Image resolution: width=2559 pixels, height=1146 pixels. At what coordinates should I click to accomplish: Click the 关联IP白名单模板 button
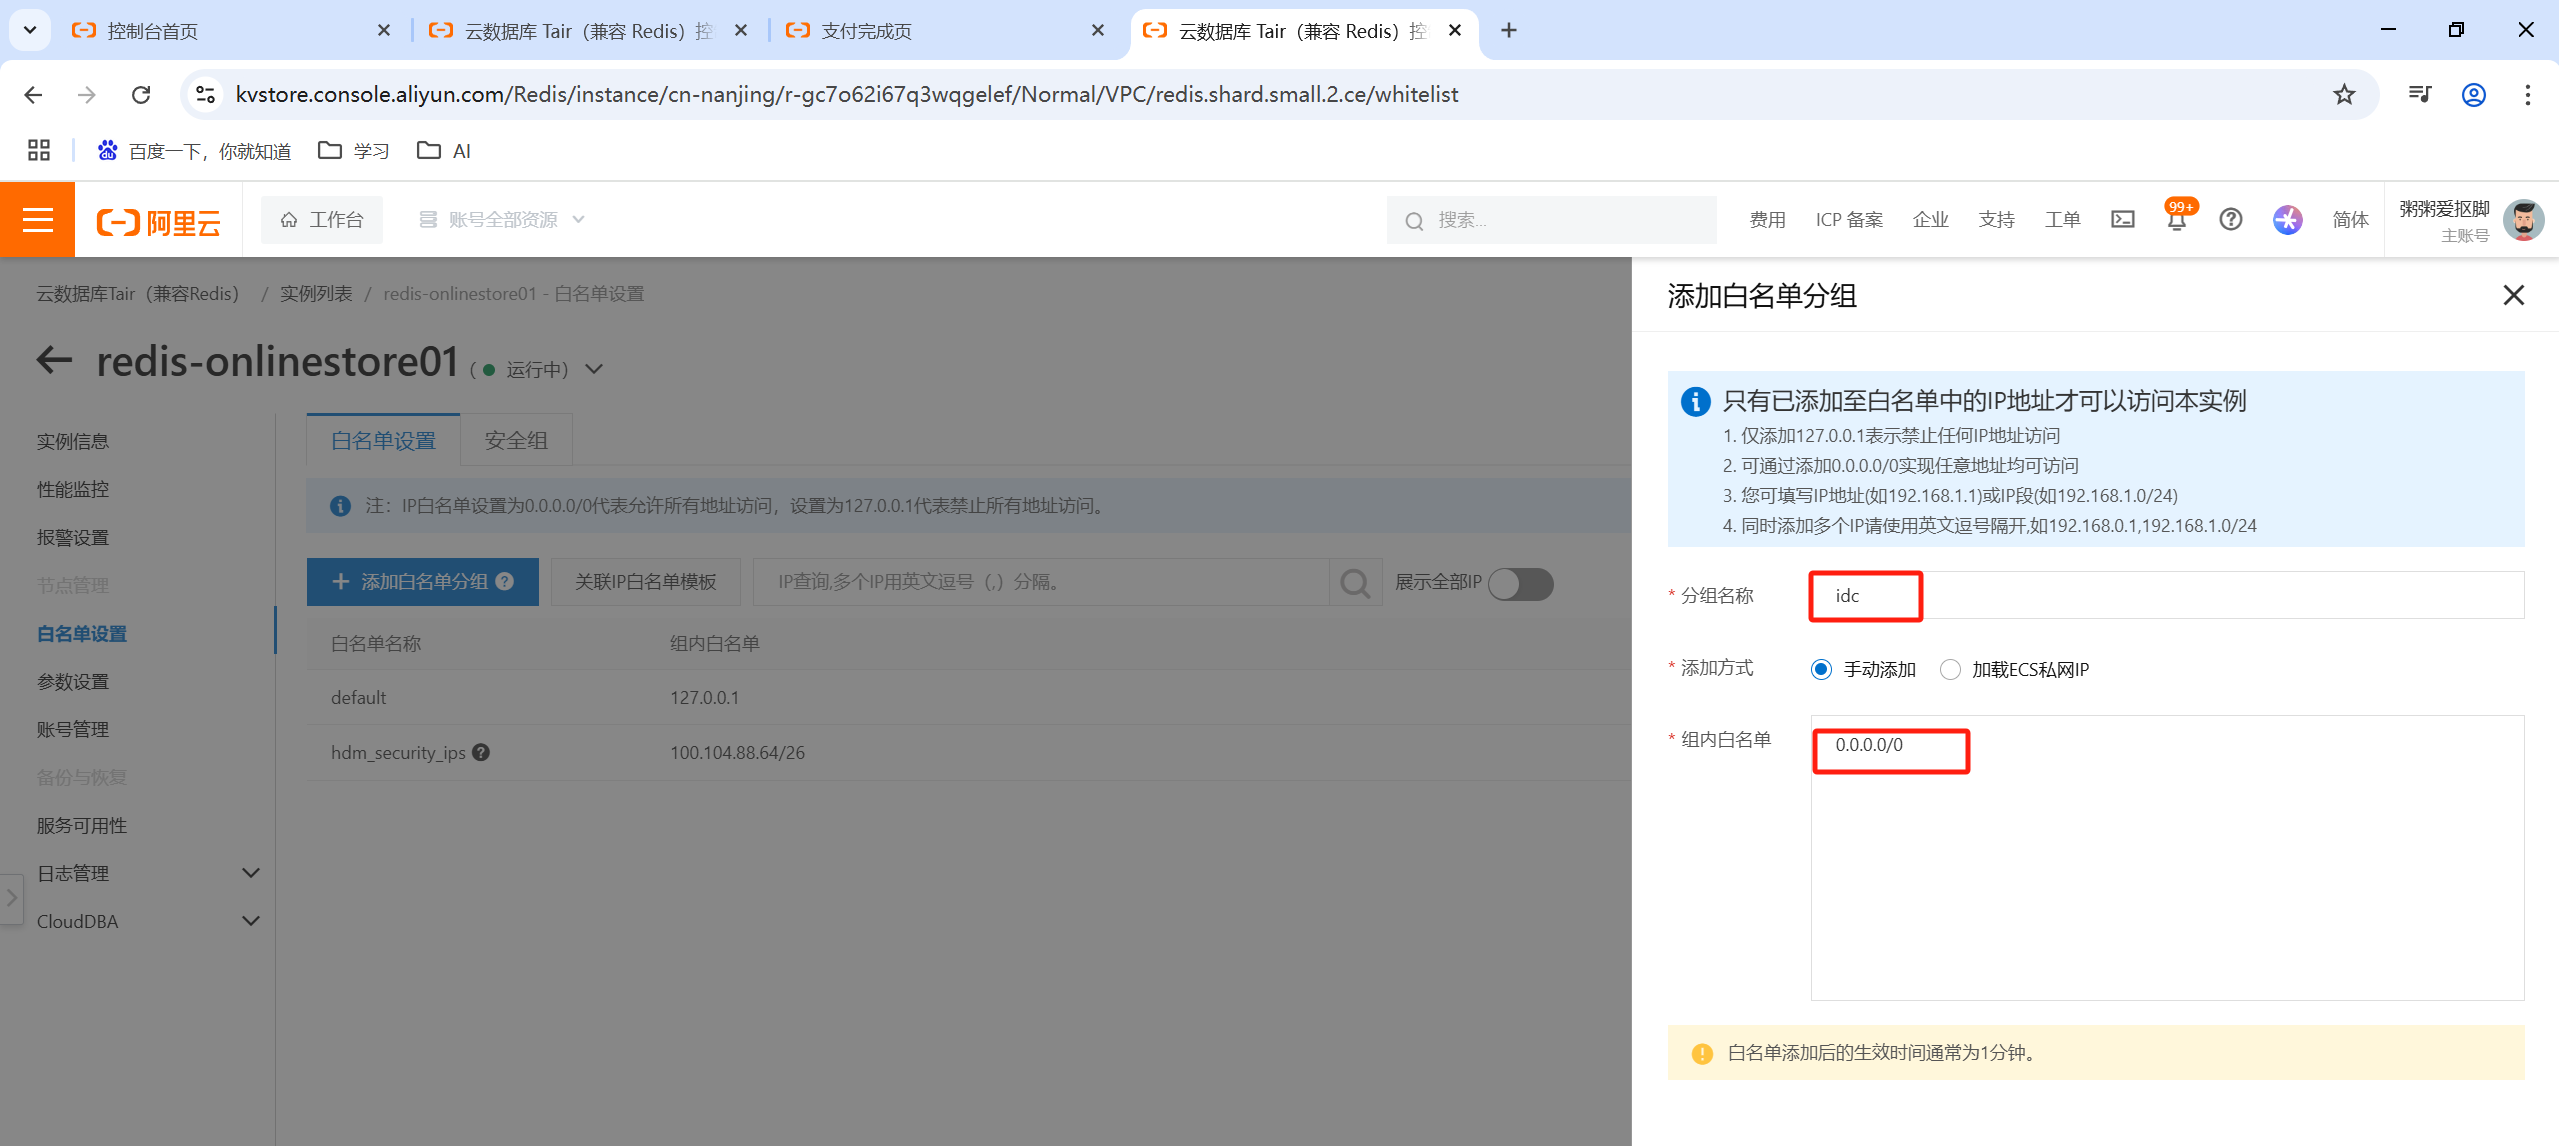click(x=644, y=581)
